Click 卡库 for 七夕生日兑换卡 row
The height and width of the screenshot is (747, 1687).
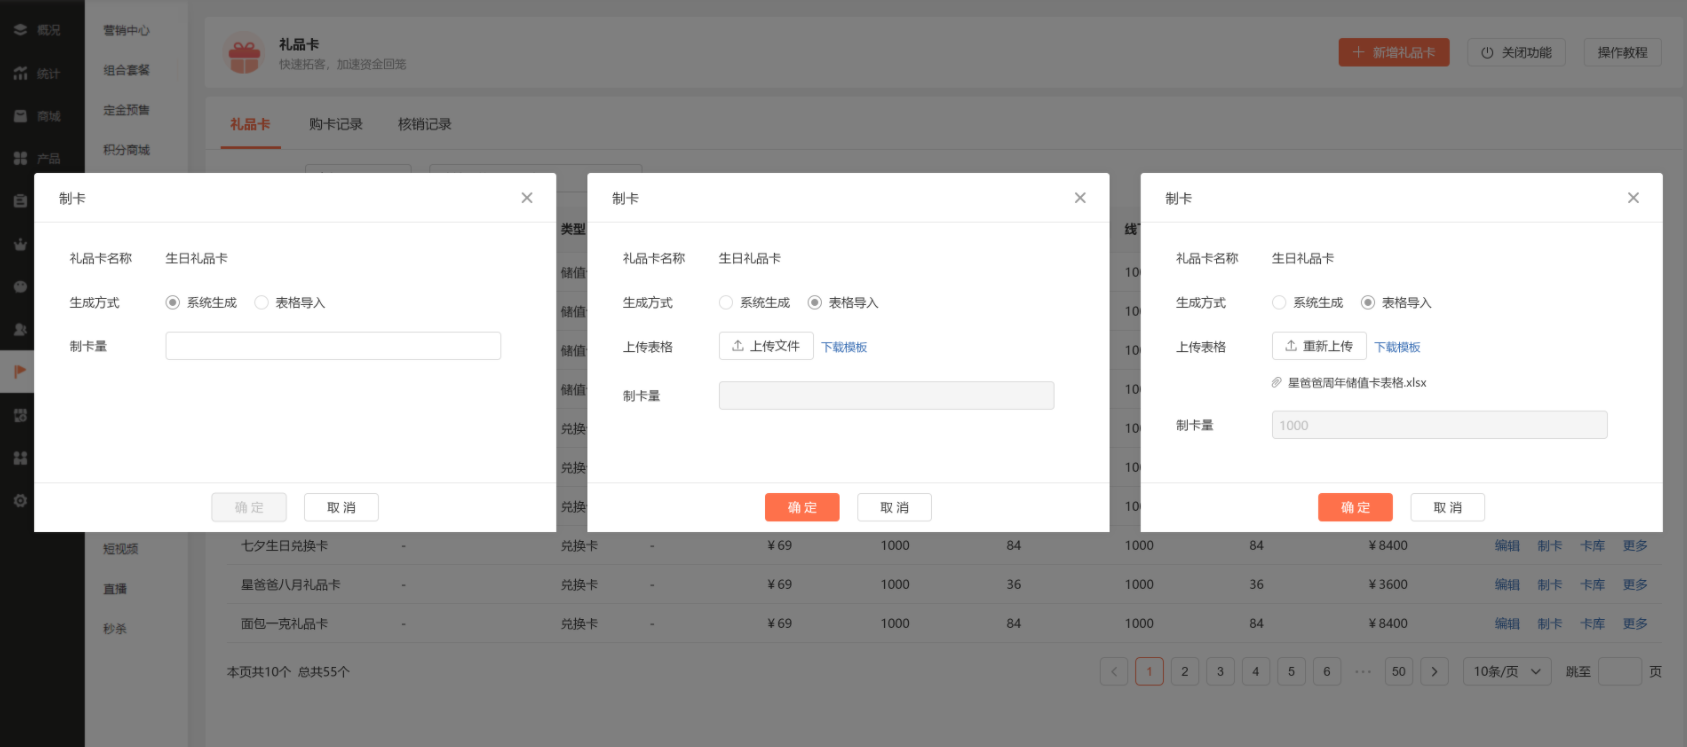point(1593,546)
